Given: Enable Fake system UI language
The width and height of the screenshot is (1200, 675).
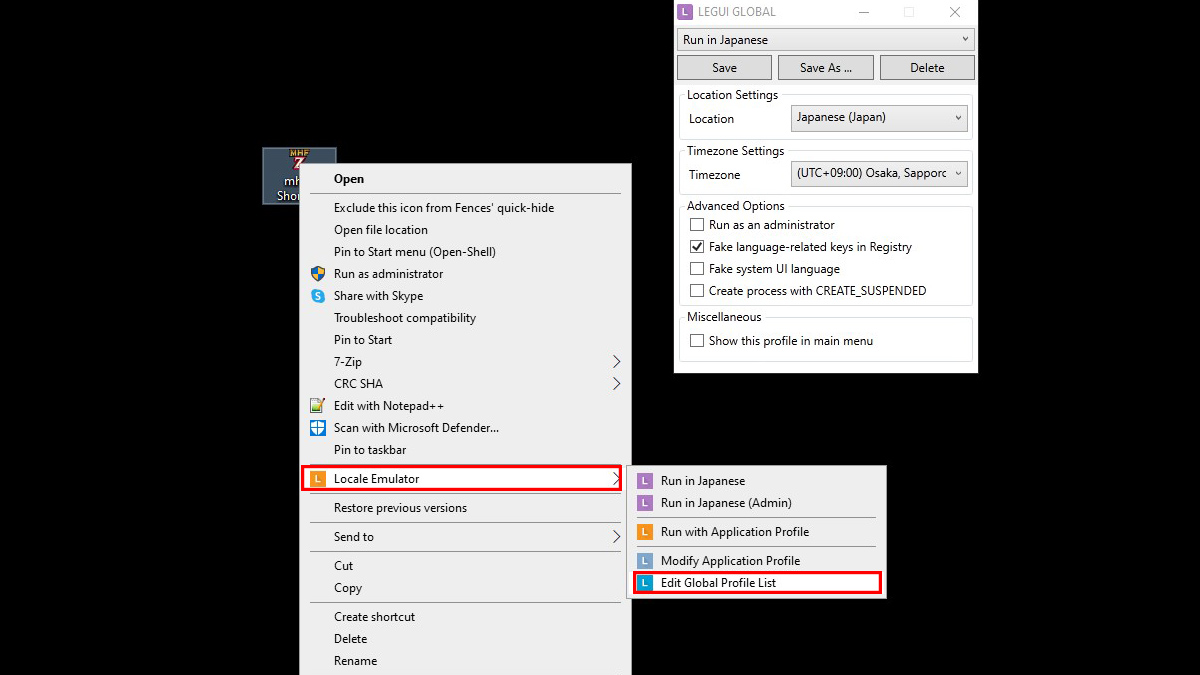Looking at the screenshot, I should pos(697,268).
